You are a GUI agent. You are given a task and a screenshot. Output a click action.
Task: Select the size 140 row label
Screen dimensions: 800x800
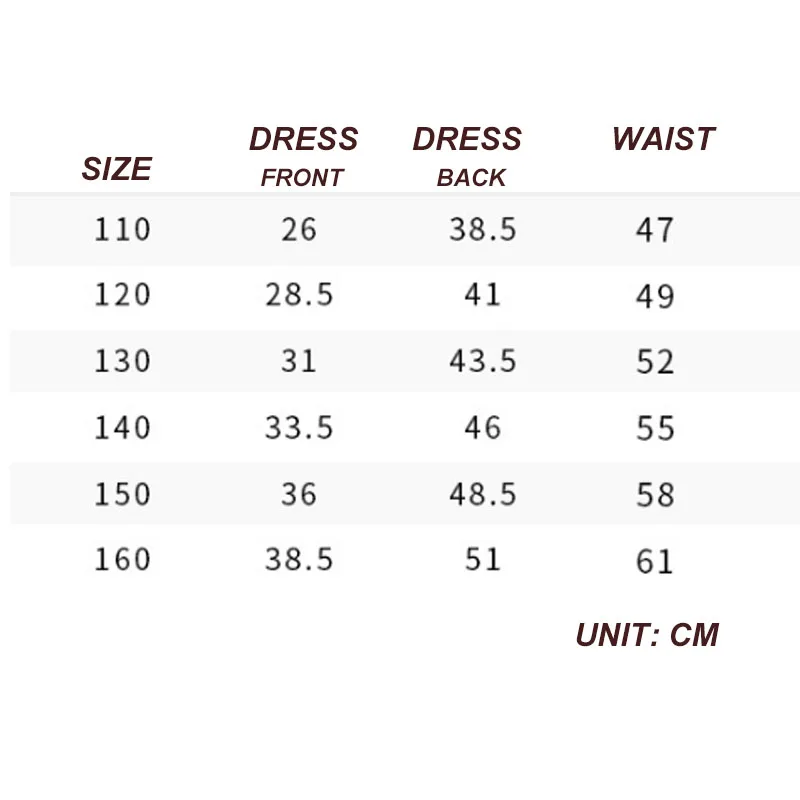coord(122,428)
